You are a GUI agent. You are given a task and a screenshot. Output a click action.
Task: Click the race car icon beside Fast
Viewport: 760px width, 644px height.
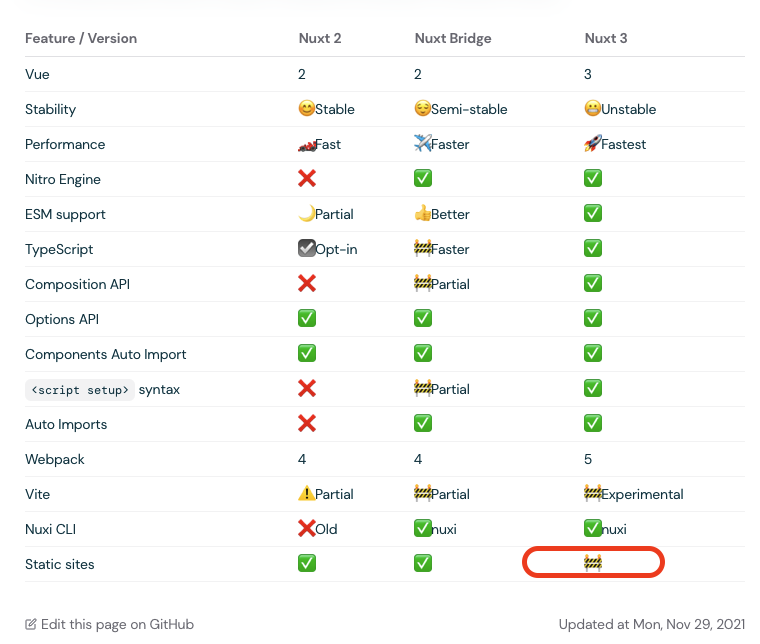307,144
